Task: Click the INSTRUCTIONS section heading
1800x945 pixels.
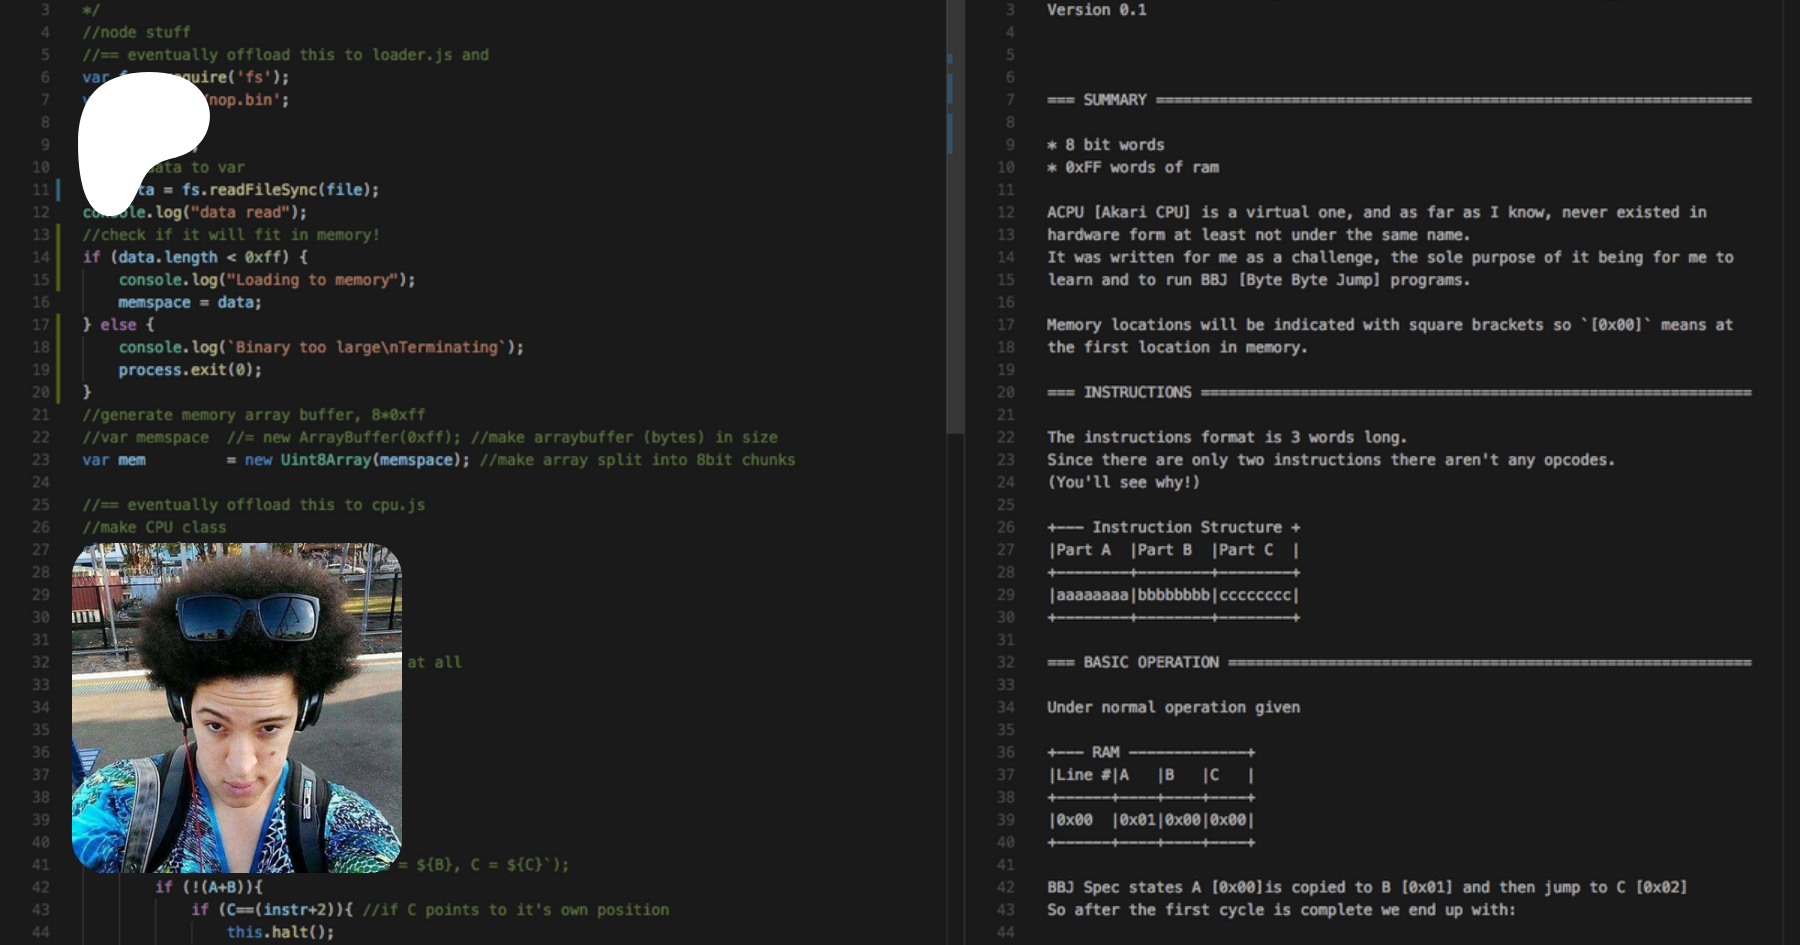Action: coord(1137,392)
